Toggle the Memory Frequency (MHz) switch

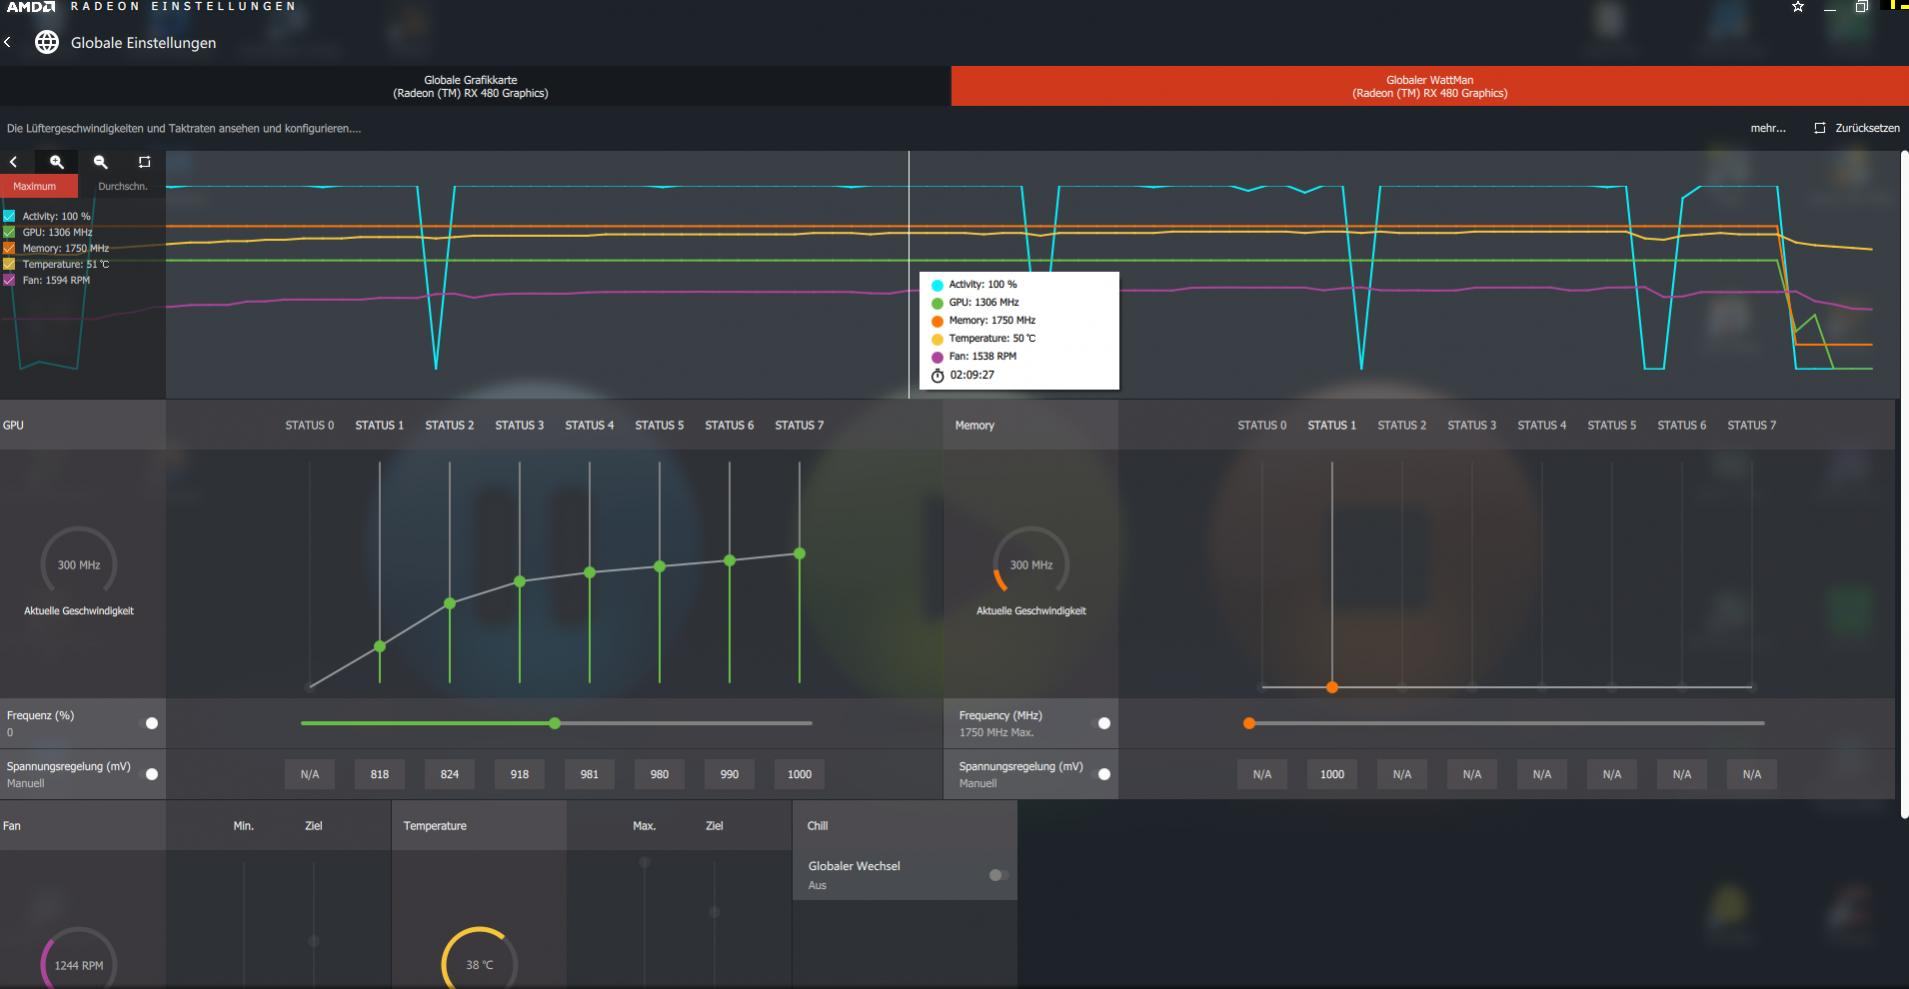(x=1103, y=723)
